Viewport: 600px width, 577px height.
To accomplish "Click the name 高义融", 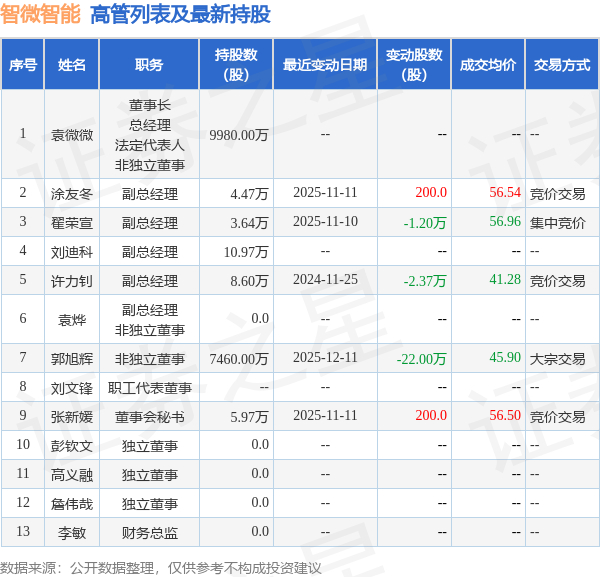I will (72, 475).
